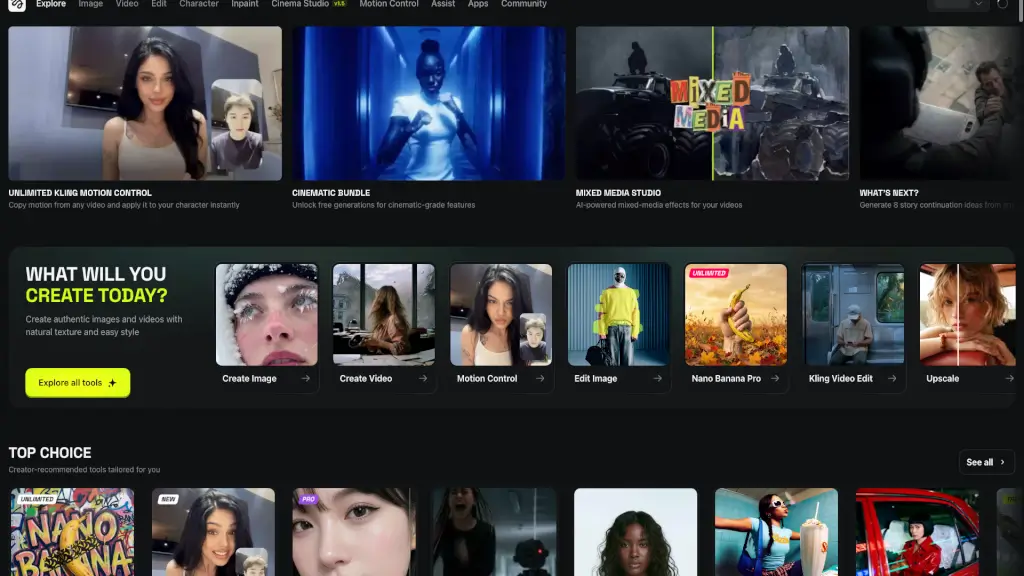The width and height of the screenshot is (1024, 576).
Task: Click the arrow icon next to Nano Banana Pro
Action: point(775,379)
